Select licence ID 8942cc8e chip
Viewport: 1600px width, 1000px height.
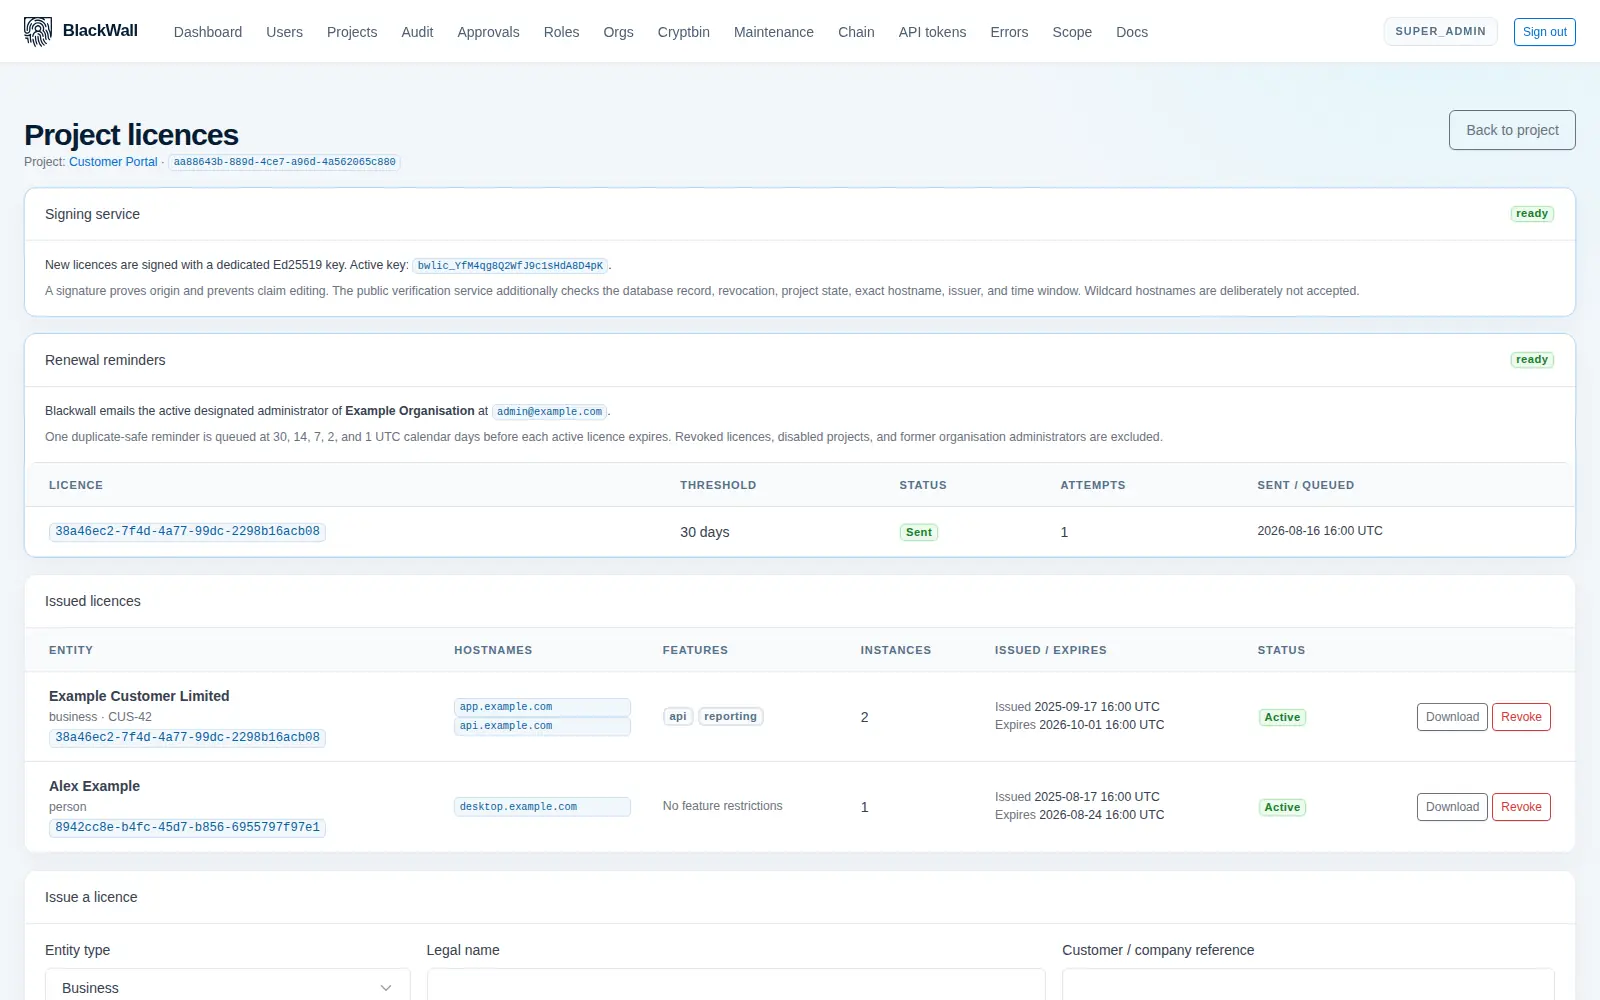click(x=187, y=828)
